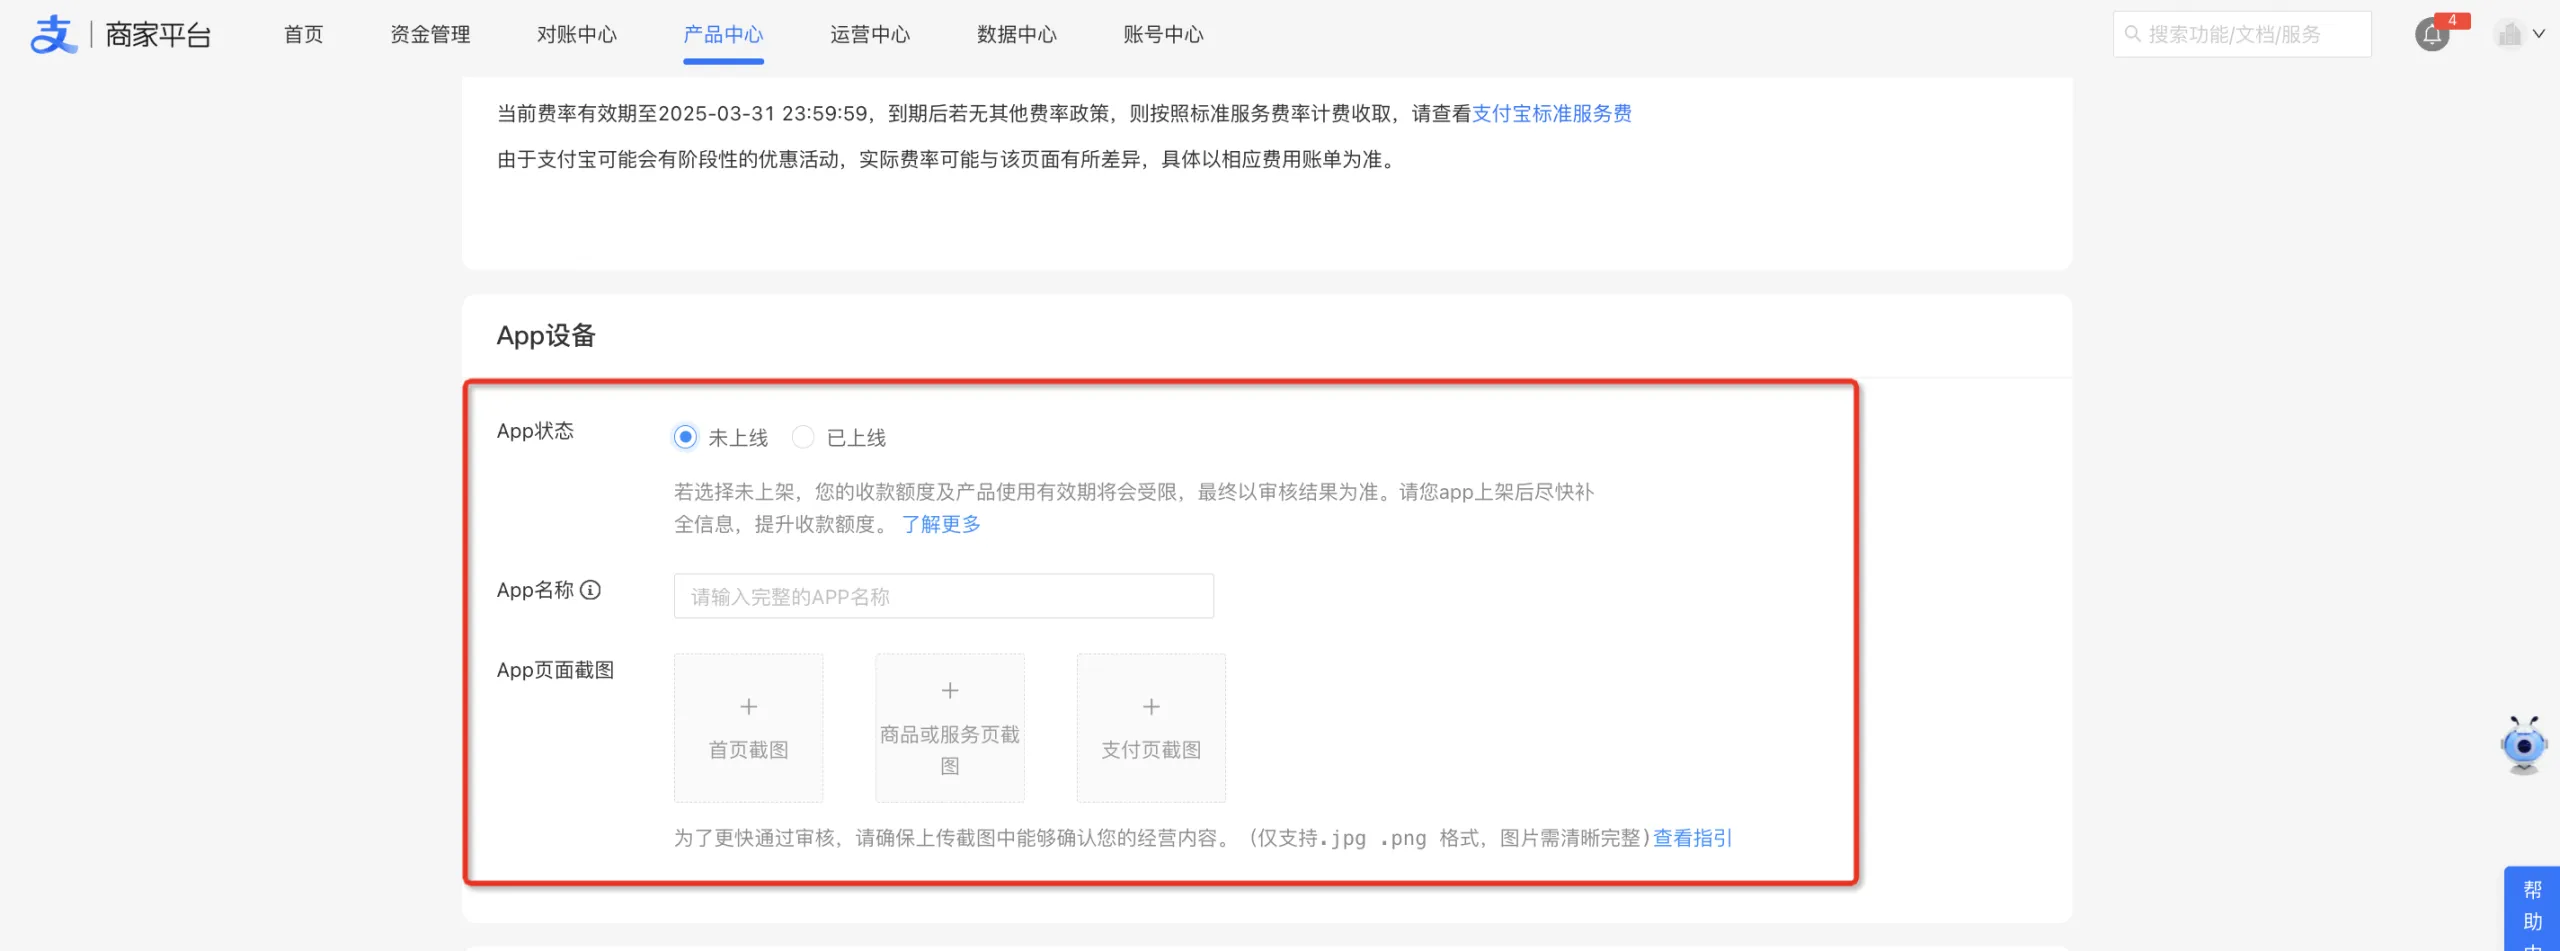Select the 已上线 radio option

(x=803, y=437)
